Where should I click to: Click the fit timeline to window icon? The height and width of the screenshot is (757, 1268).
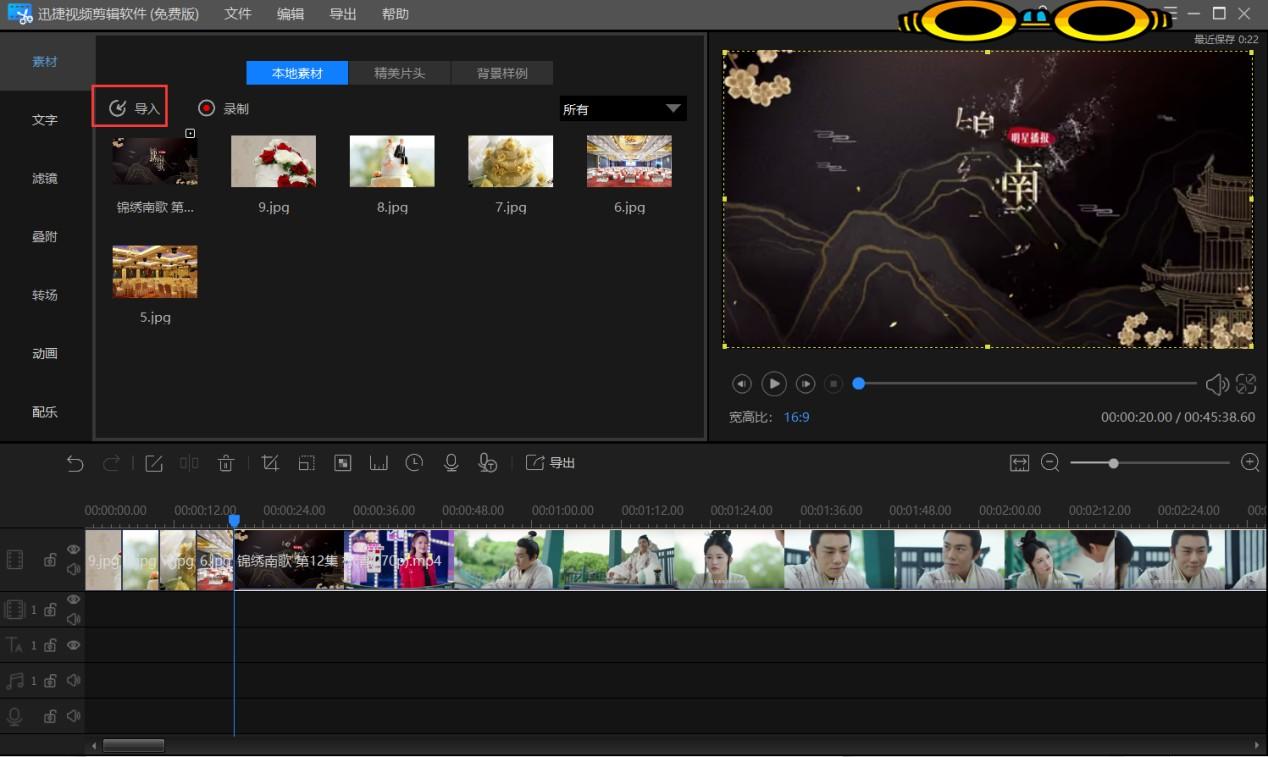pos(1019,463)
